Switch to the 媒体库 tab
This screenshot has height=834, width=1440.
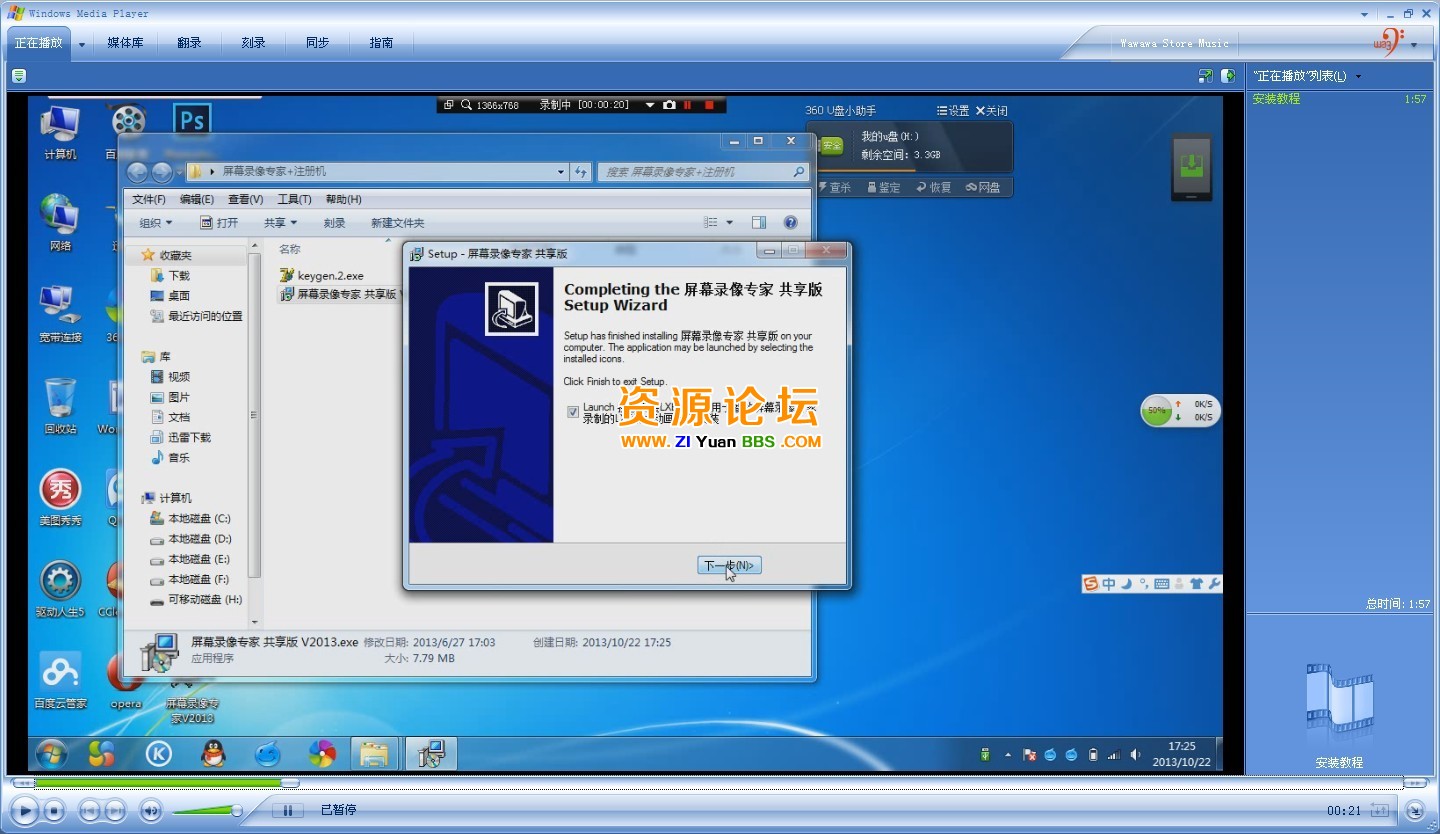(125, 43)
